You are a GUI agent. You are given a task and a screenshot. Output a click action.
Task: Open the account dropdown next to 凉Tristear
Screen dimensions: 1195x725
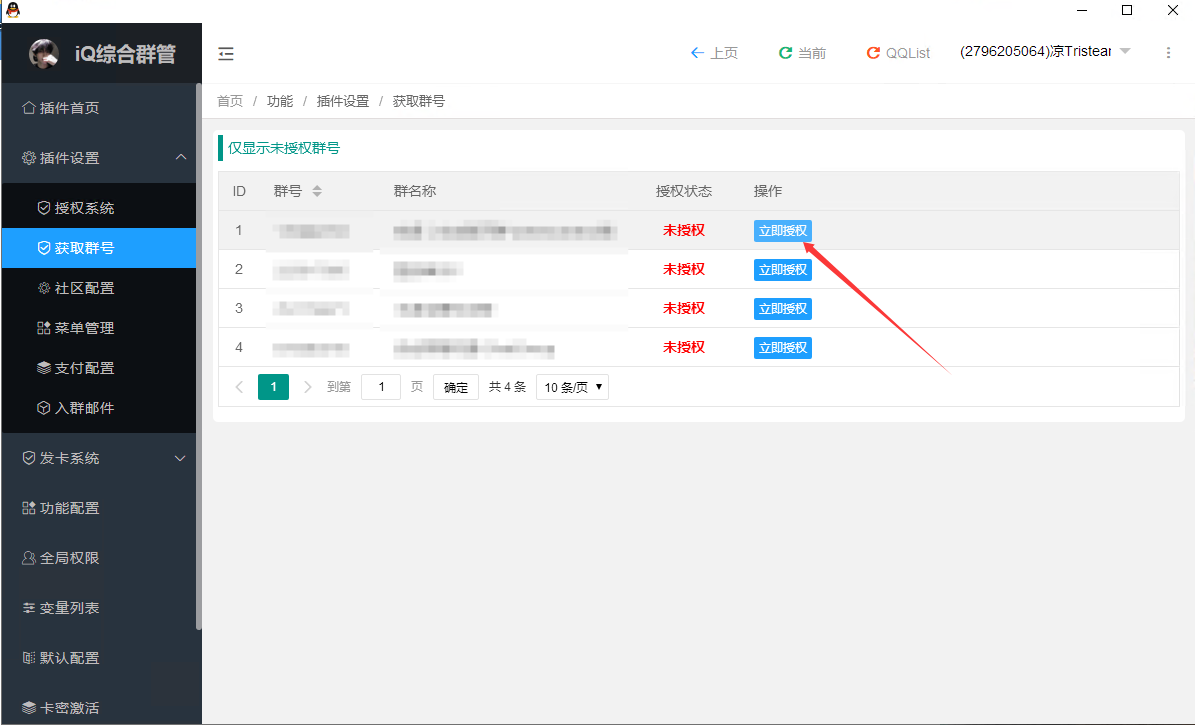coord(1124,52)
